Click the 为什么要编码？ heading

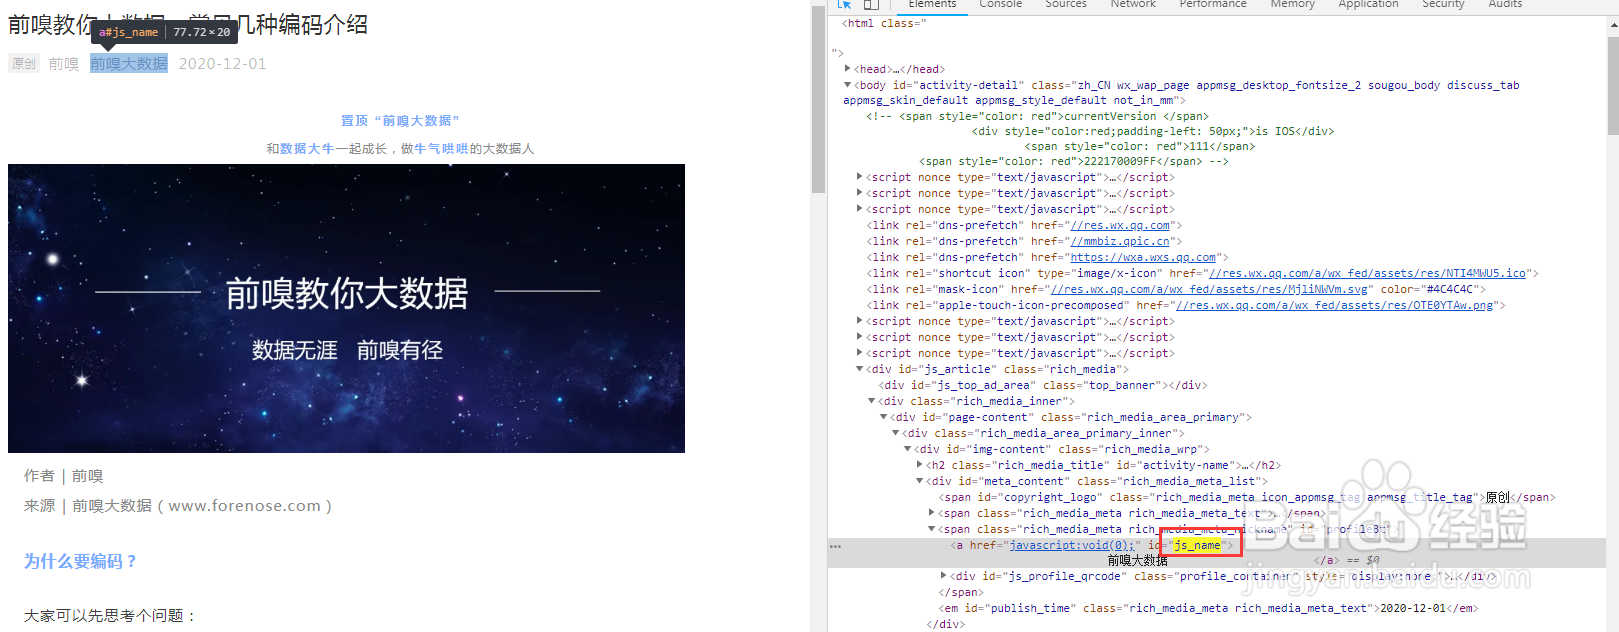click(80, 561)
